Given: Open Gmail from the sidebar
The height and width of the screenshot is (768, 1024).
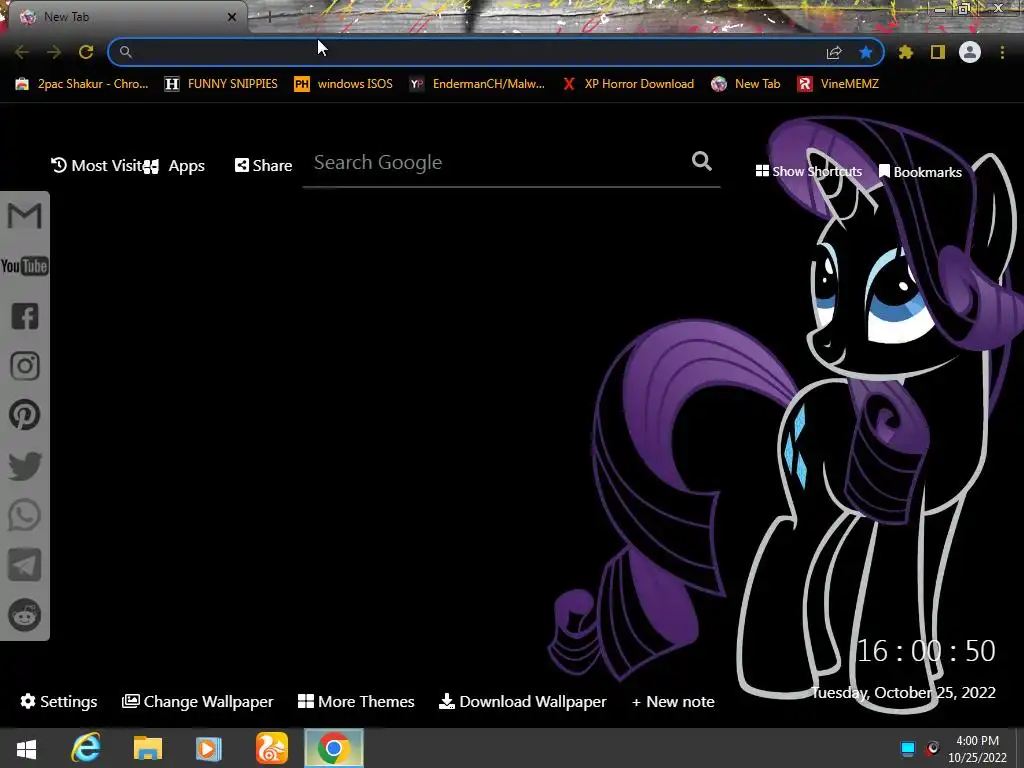Looking at the screenshot, I should [24, 216].
